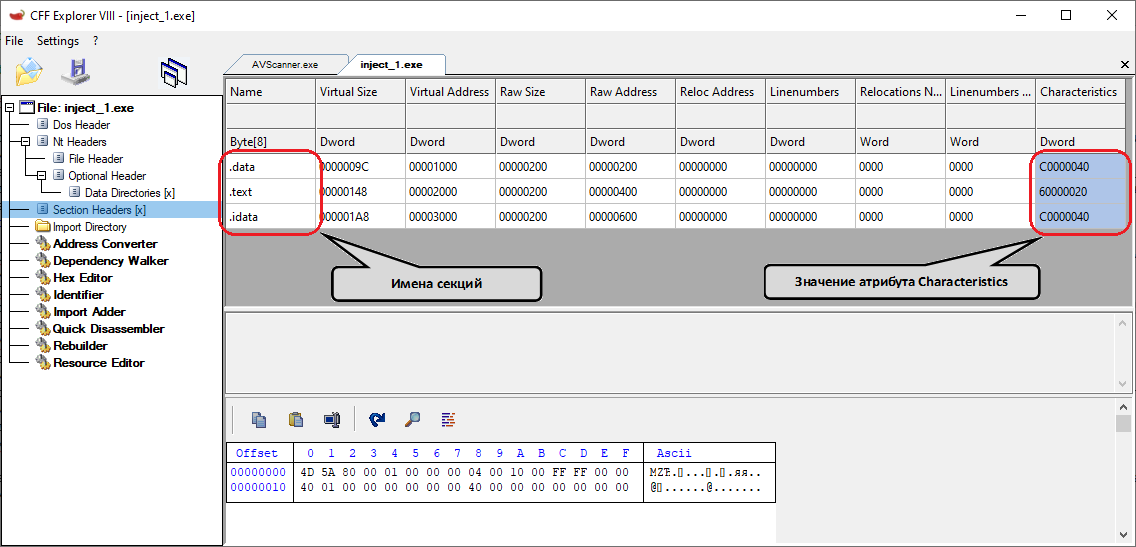Select Section Headers [x] node
This screenshot has height=547, width=1136.
pos(99,210)
